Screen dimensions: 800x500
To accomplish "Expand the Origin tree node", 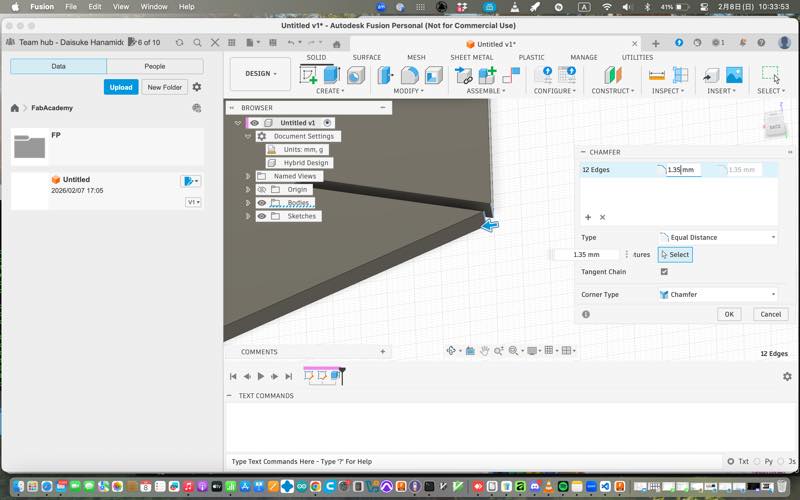I will (x=248, y=189).
